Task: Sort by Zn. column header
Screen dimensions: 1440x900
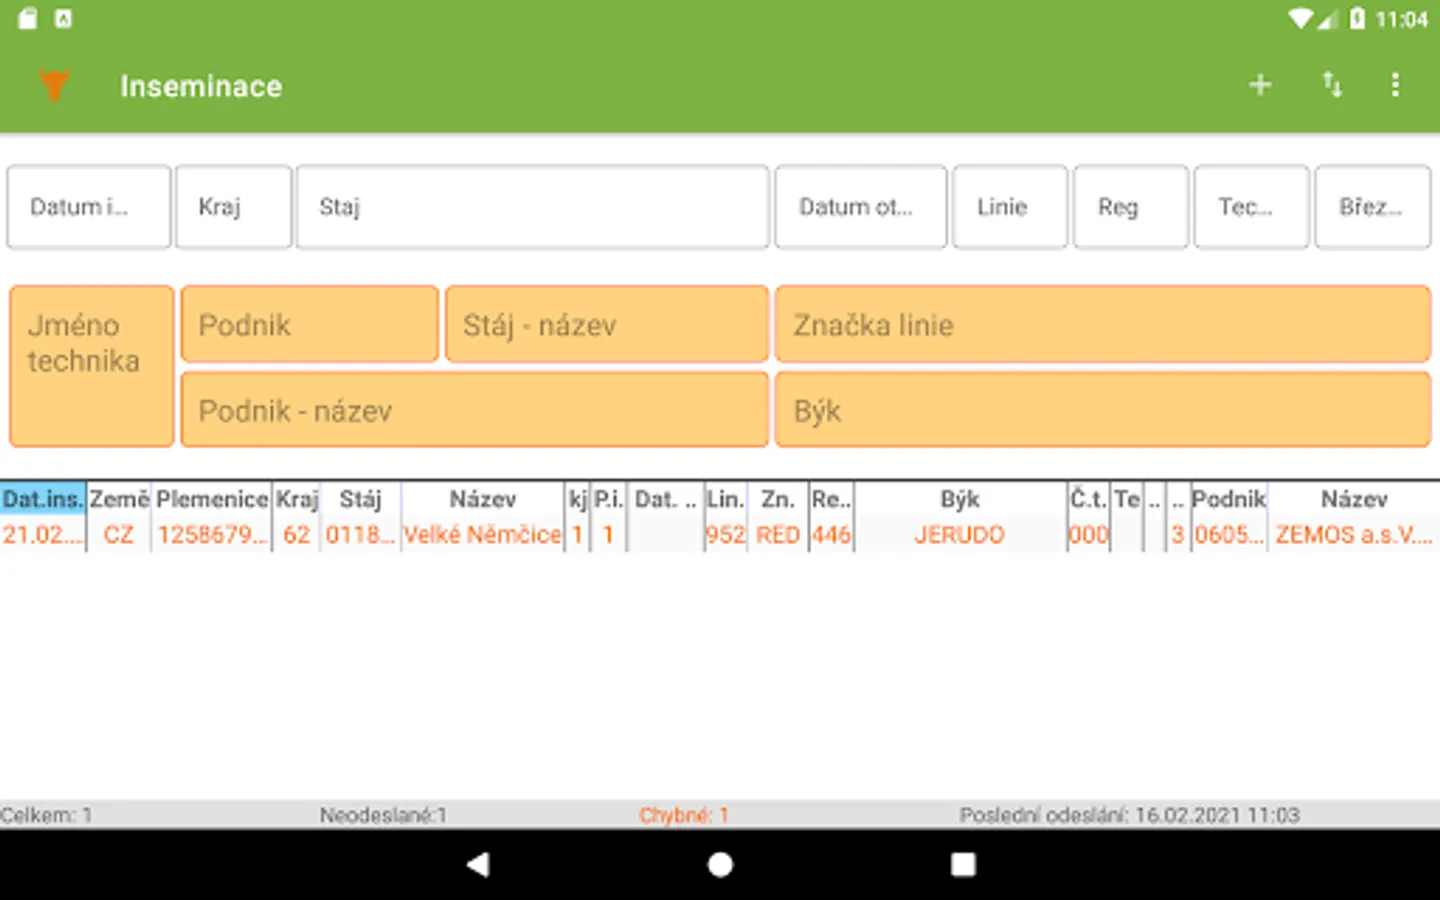Action: (x=778, y=499)
